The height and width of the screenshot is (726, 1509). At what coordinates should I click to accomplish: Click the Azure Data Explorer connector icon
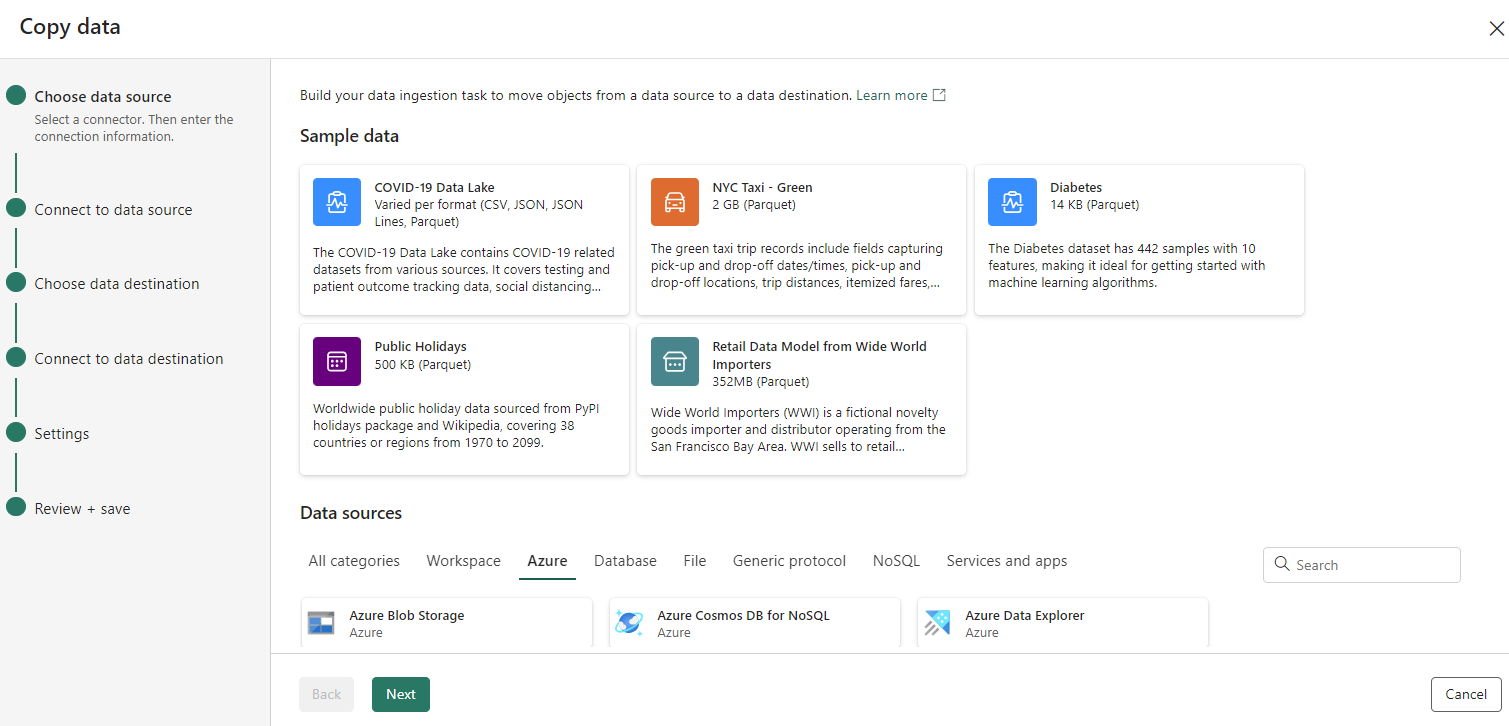click(937, 622)
